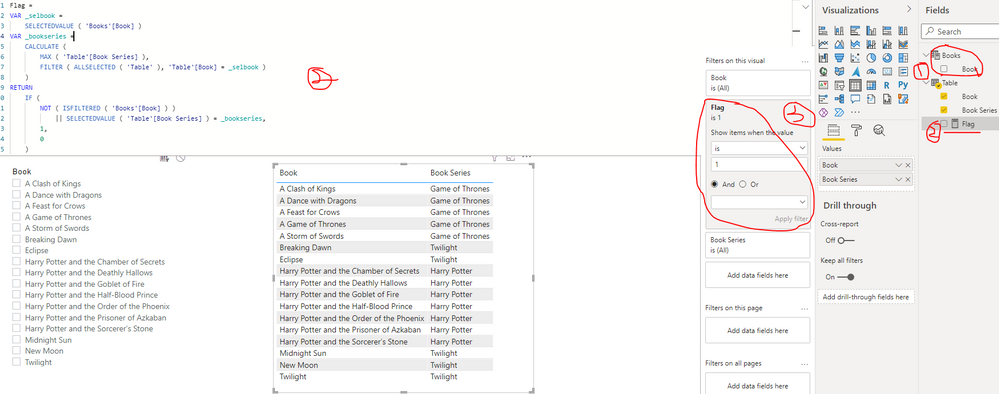Select the Gauge visual
Screen dimensions: 999x394
click(x=871, y=71)
